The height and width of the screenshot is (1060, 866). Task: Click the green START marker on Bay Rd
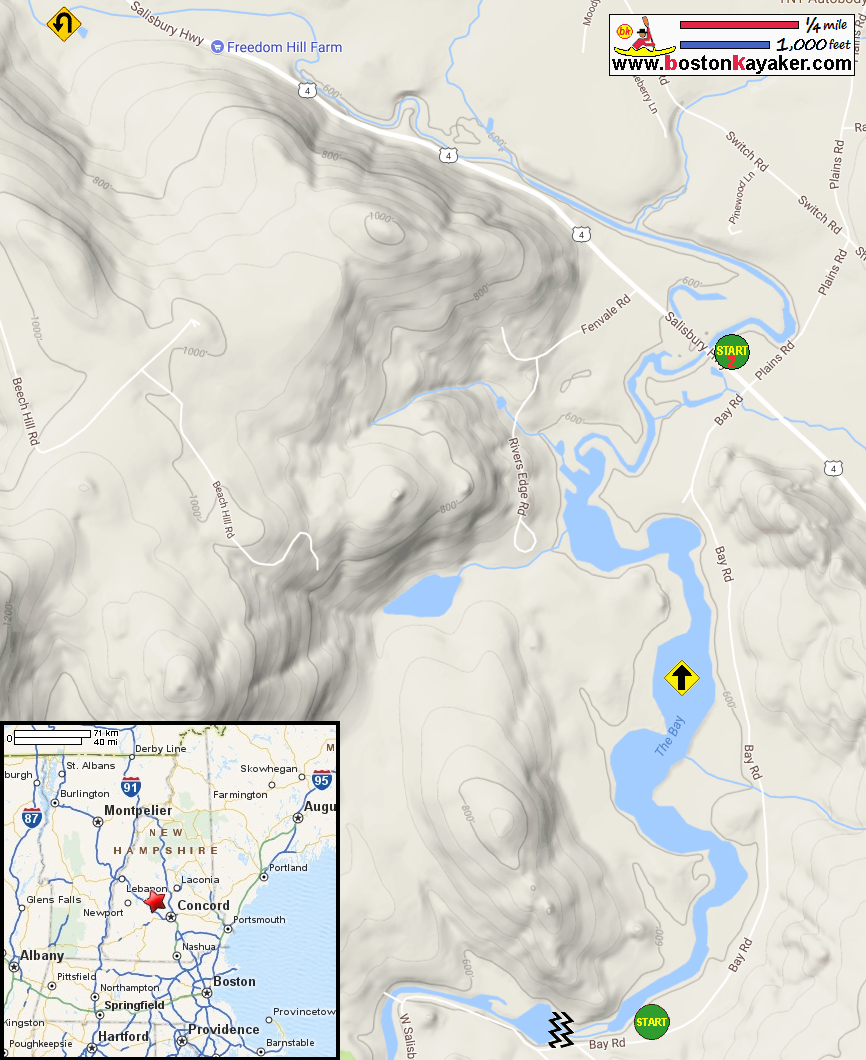pos(652,1022)
